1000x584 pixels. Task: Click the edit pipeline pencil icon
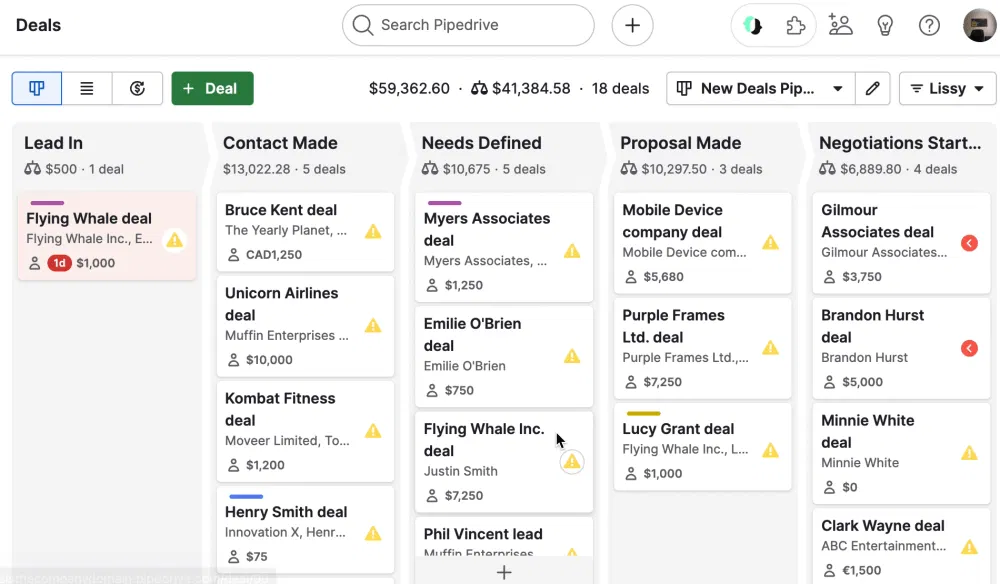click(872, 88)
